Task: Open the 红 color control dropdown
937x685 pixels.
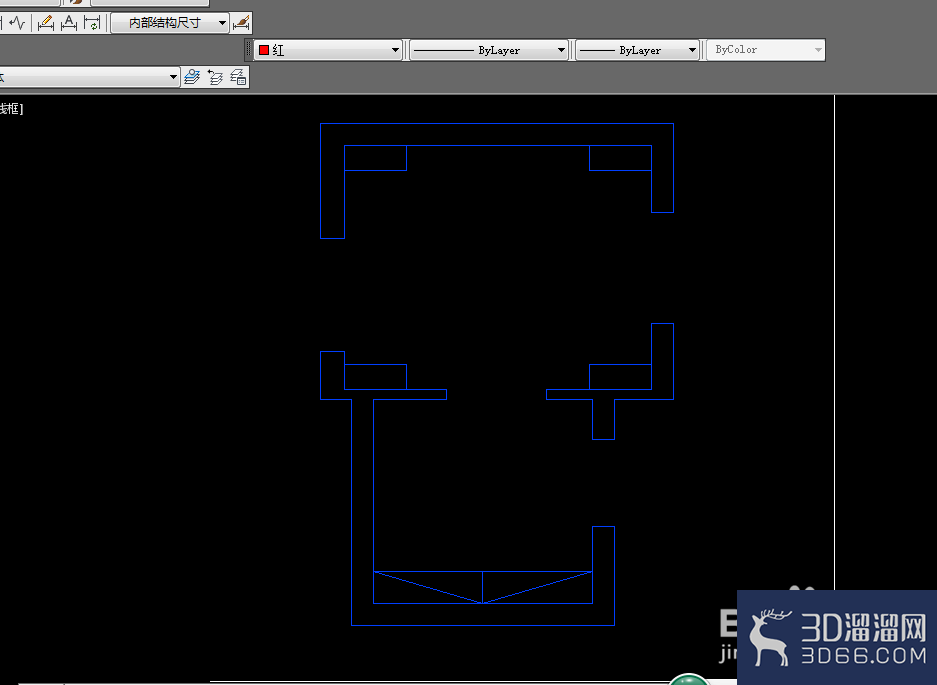Action: click(328, 50)
